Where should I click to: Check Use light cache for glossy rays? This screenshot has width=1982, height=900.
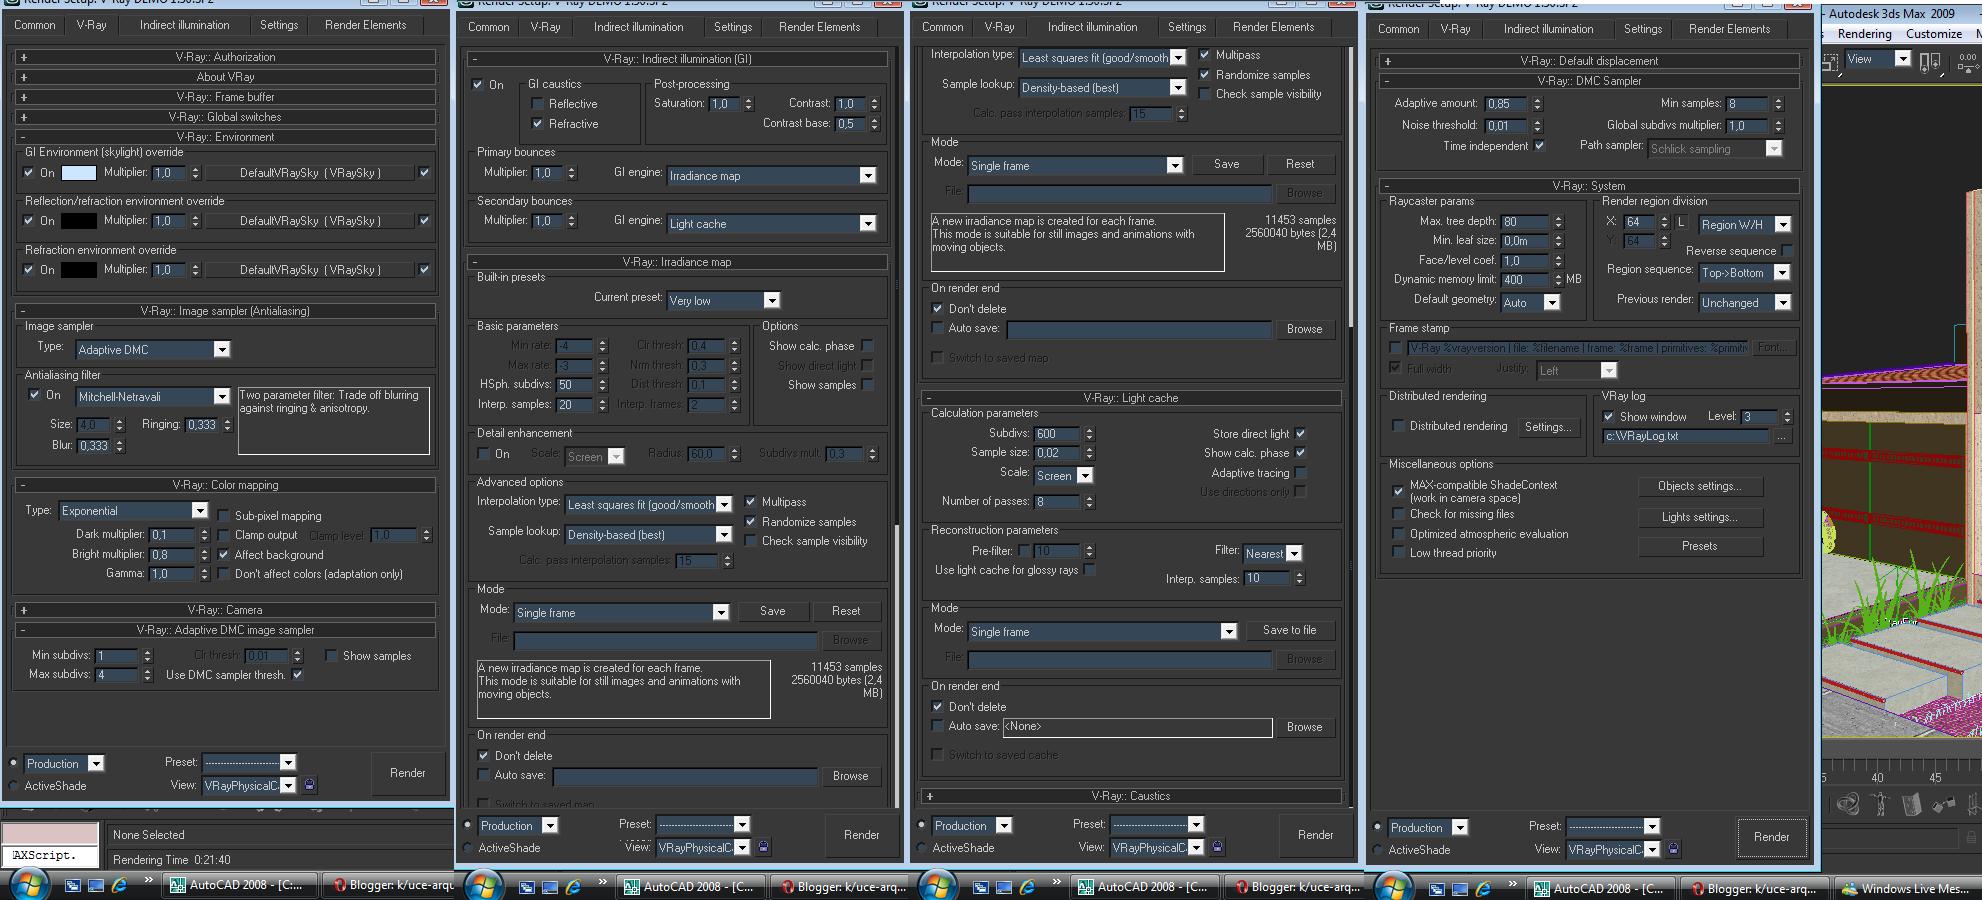pyautogui.click(x=1089, y=570)
